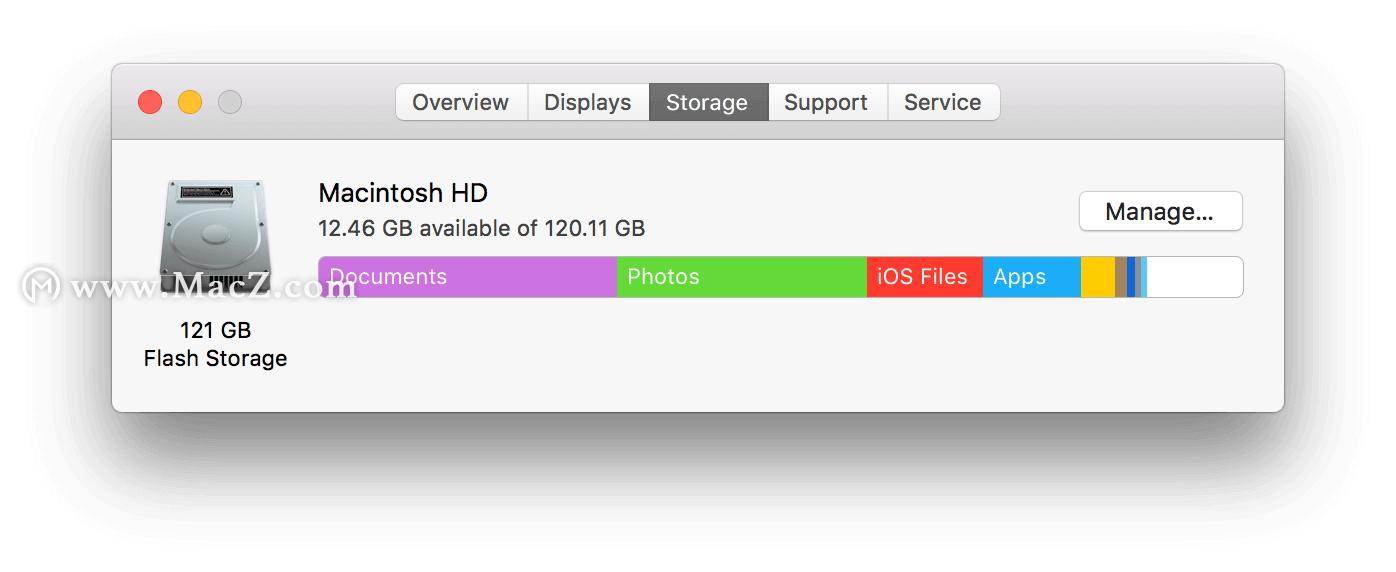Show the Service tab

coord(942,102)
